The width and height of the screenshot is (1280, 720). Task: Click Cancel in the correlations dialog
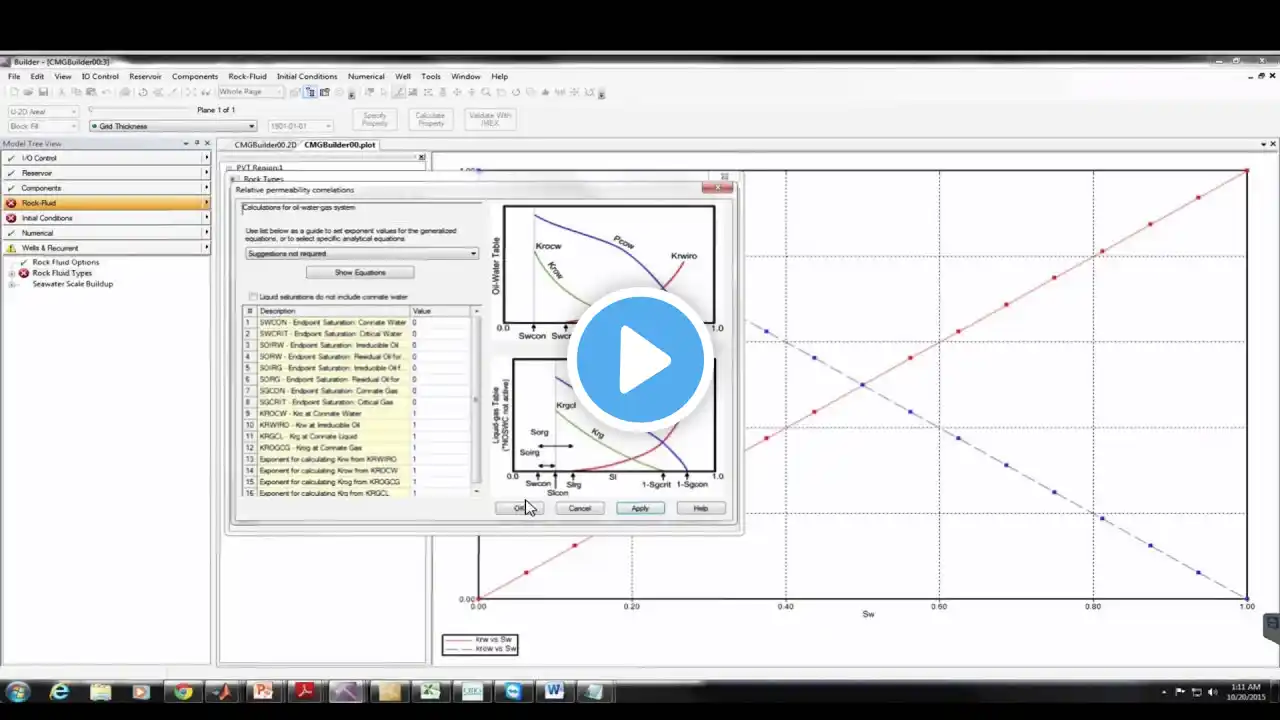coord(580,508)
